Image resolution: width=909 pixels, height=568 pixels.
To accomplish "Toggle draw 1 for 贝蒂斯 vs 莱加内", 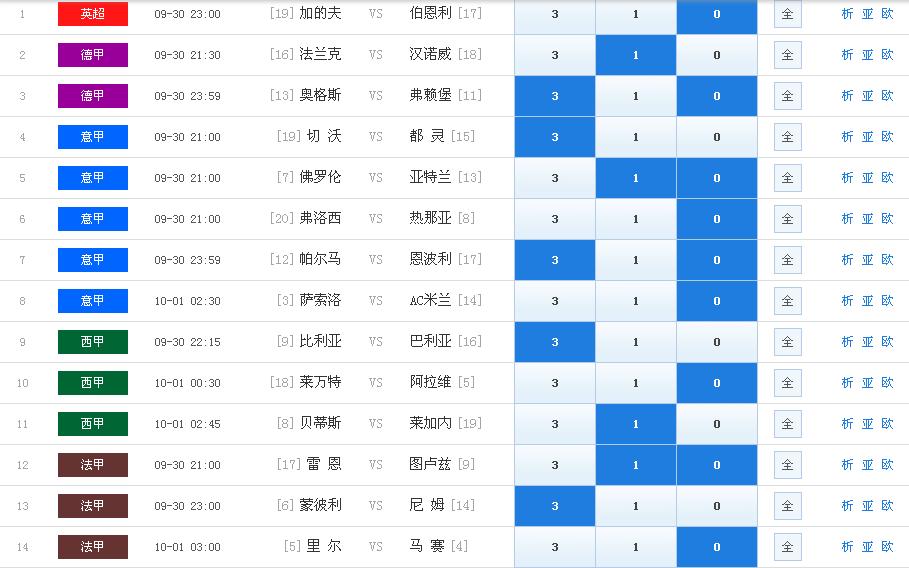I will 636,424.
